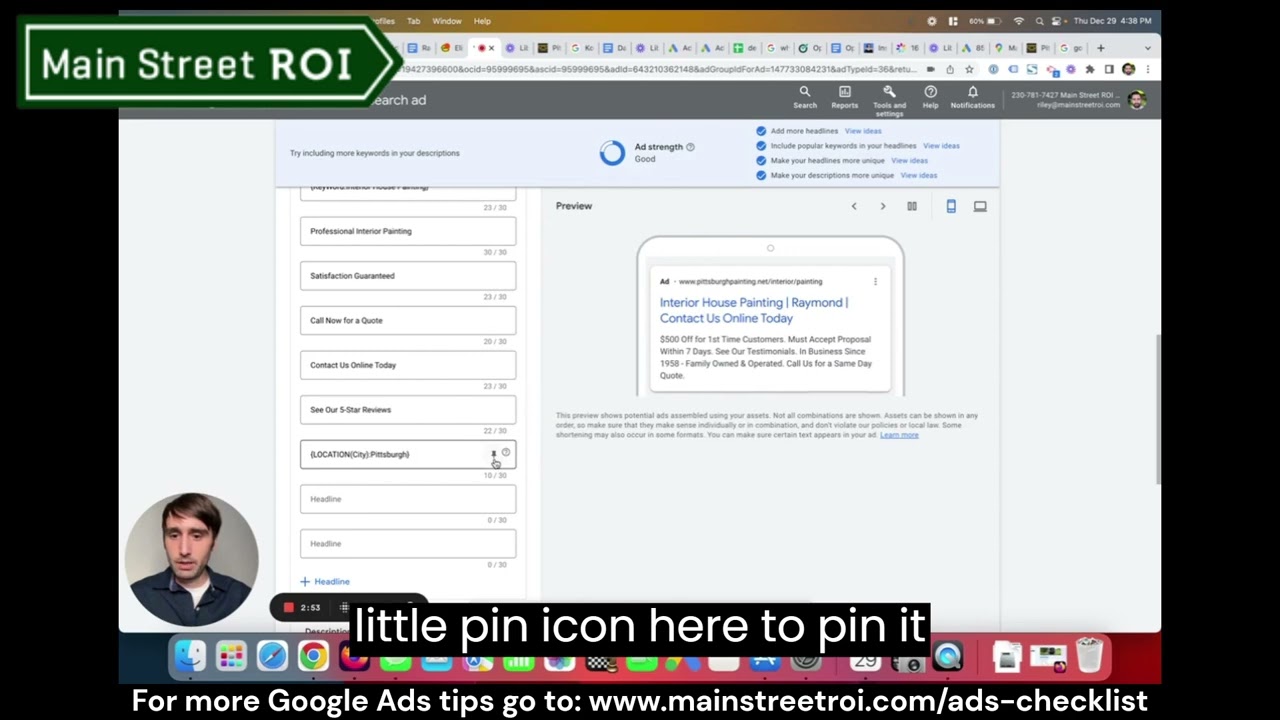Open the Help question mark icon
1280x720 pixels.
pyautogui.click(x=930, y=97)
